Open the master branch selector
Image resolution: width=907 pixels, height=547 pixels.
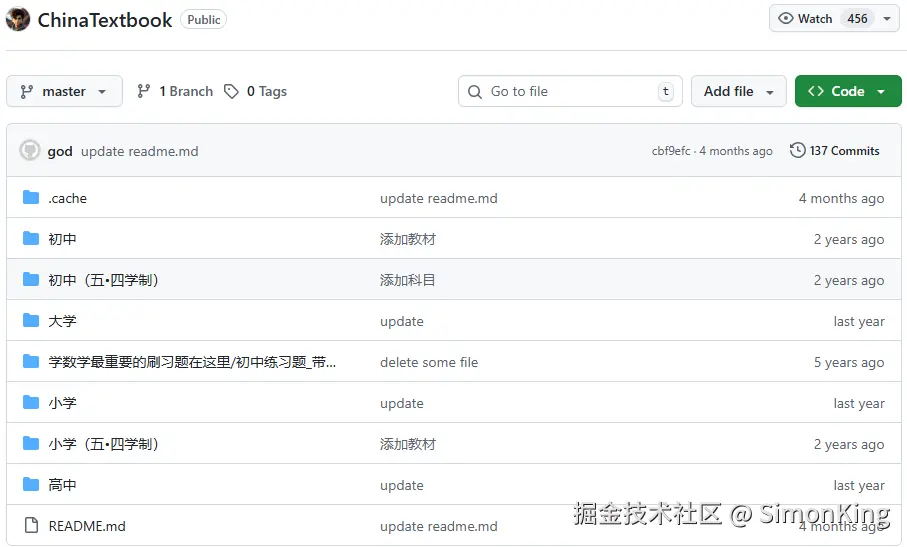[x=64, y=91]
